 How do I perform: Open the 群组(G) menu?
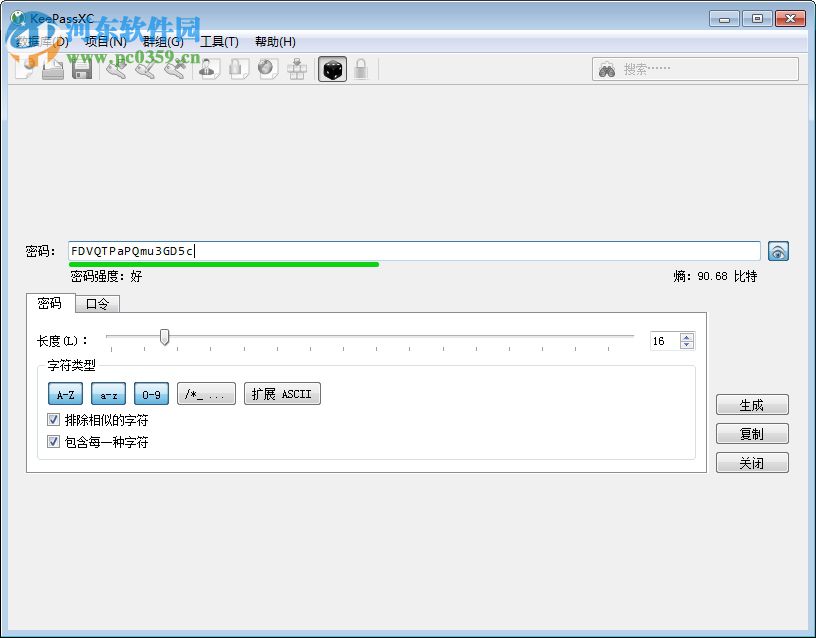click(163, 42)
